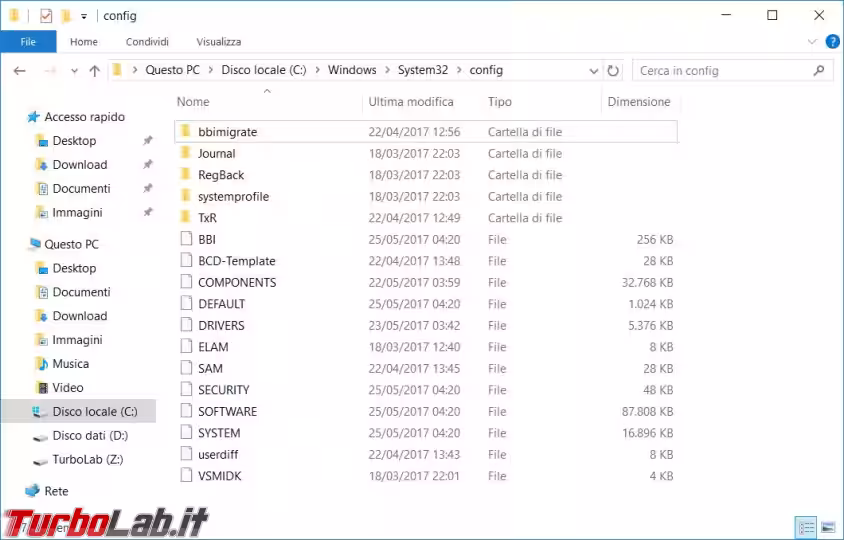Refresh the config folder view
Image resolution: width=844 pixels, height=540 pixels.
[x=613, y=71]
